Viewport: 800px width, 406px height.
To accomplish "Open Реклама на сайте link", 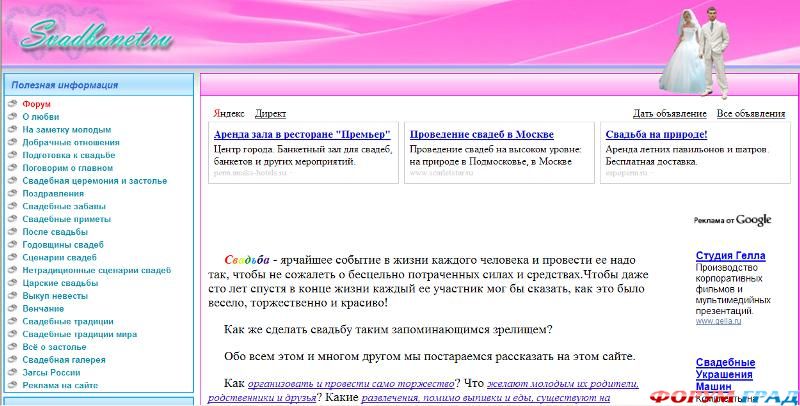I will [60, 385].
